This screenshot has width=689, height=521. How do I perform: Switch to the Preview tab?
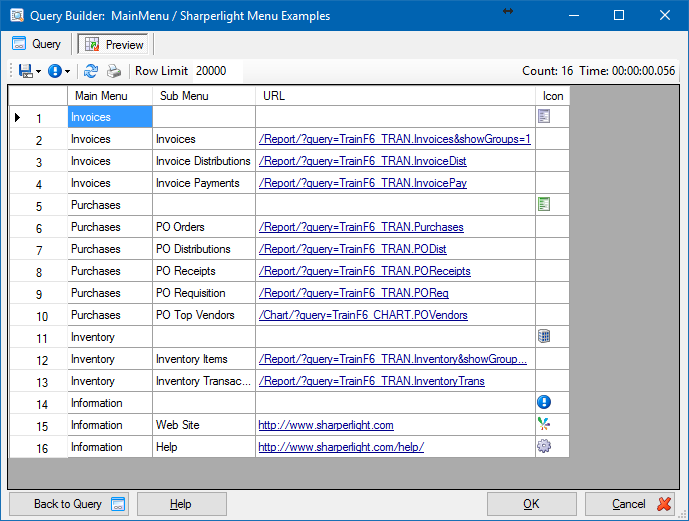(x=113, y=44)
